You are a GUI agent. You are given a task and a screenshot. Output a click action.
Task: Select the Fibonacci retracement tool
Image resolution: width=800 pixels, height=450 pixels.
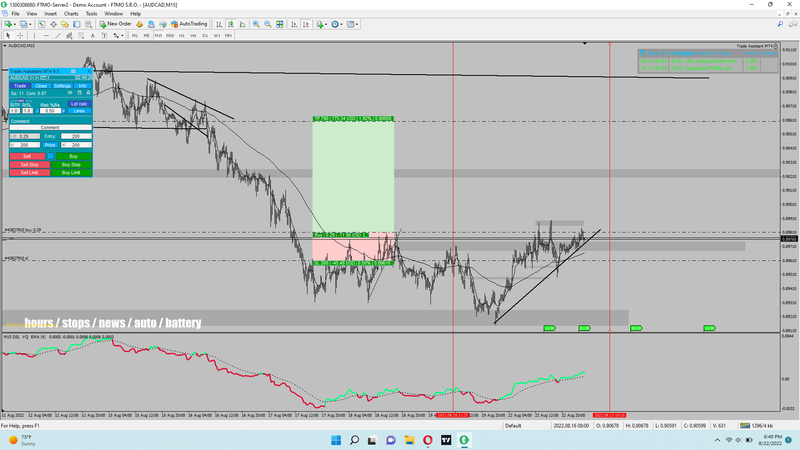pos(81,35)
